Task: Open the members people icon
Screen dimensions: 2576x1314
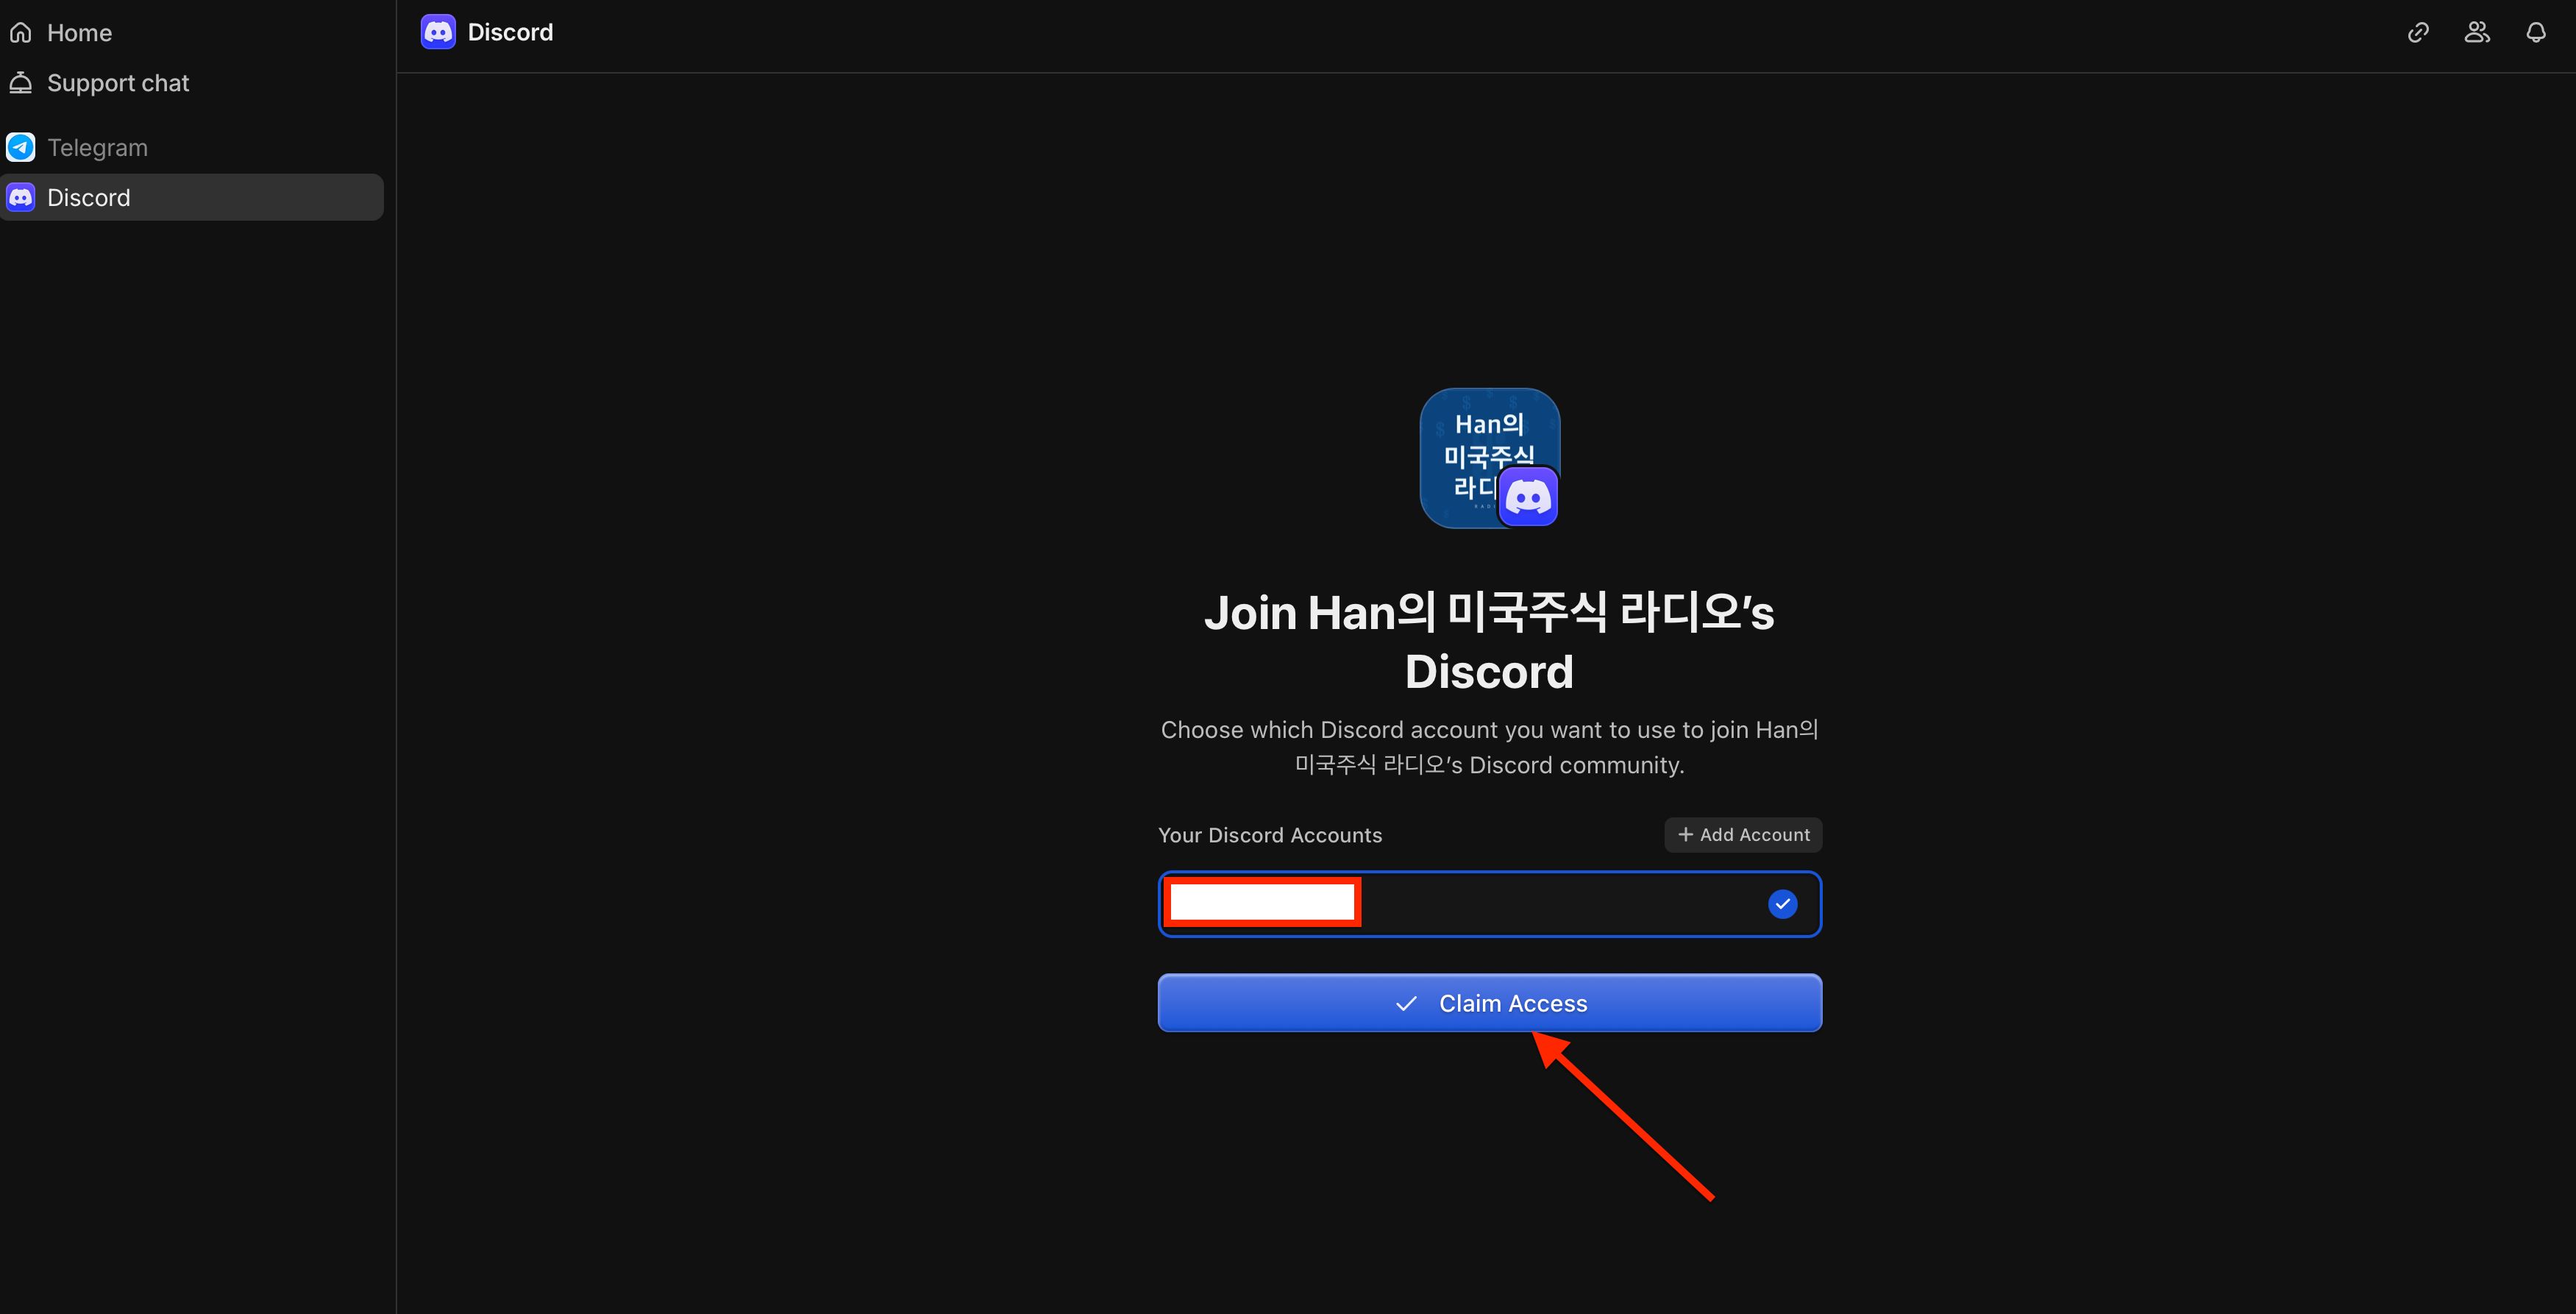Action: 2477,32
